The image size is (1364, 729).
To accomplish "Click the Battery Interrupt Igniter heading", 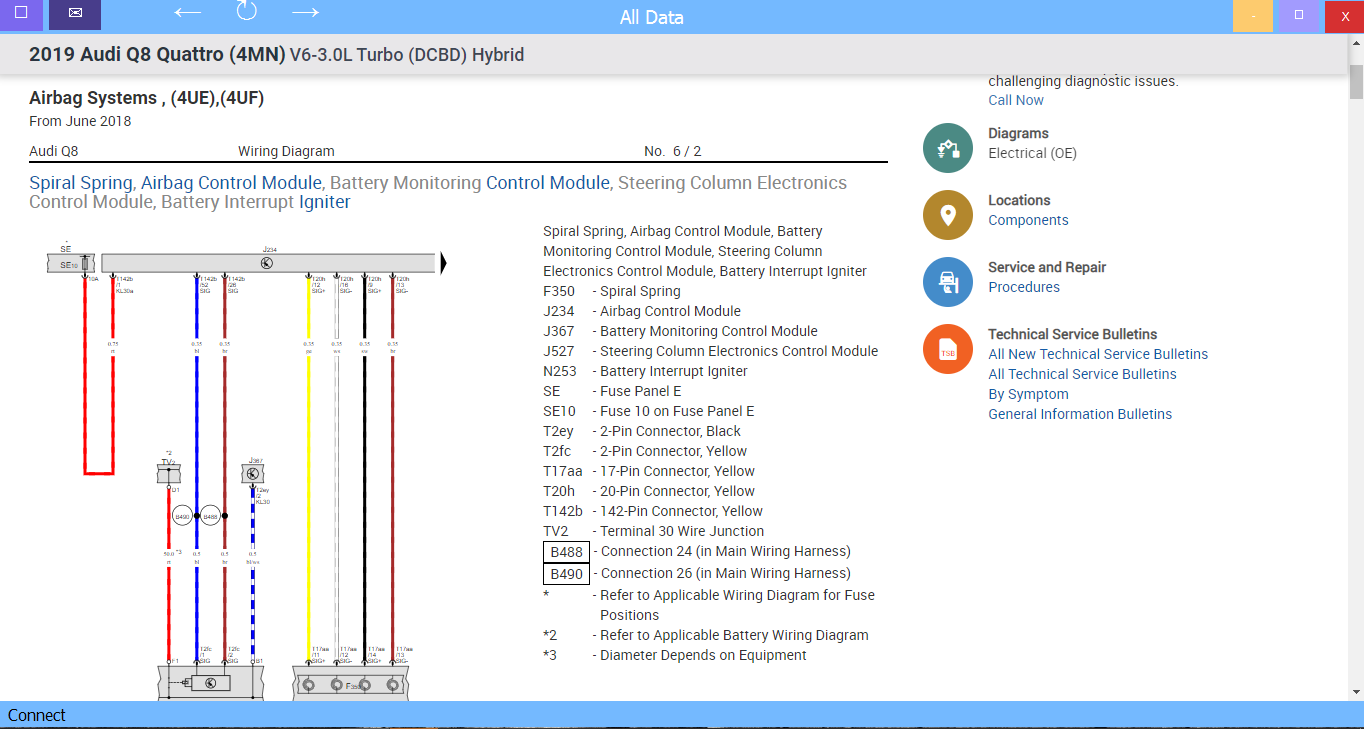I will pyautogui.click(x=256, y=202).
